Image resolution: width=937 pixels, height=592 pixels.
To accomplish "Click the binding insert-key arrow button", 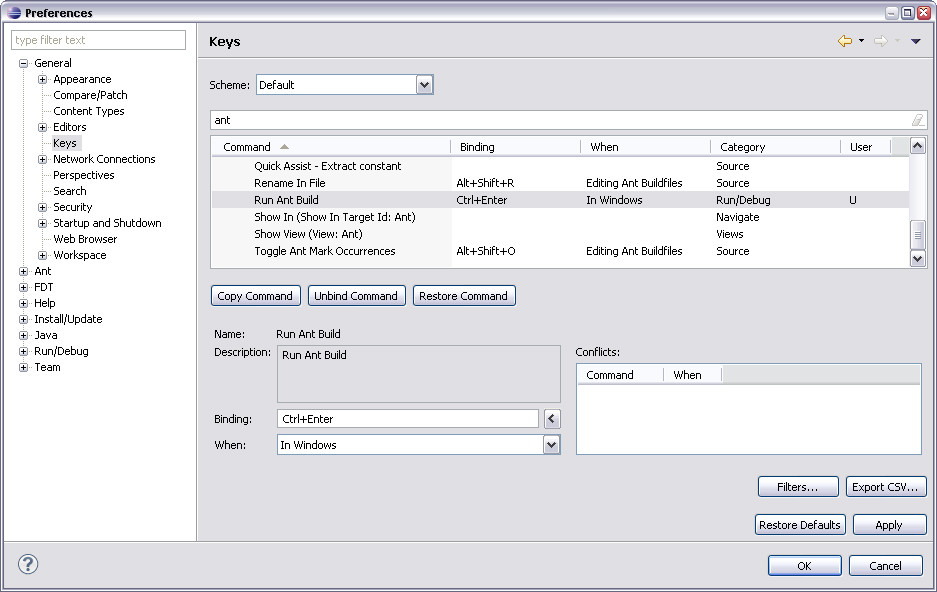I will (552, 419).
